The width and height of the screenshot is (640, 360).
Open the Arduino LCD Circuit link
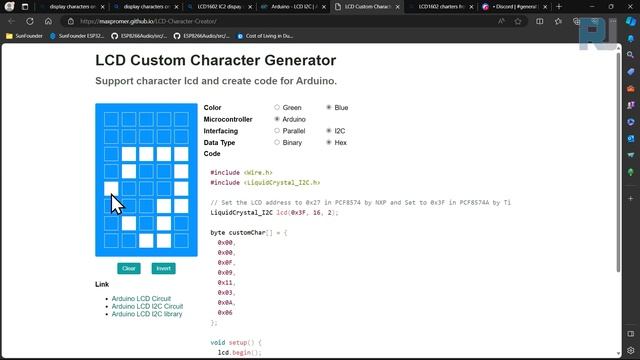coord(141,298)
